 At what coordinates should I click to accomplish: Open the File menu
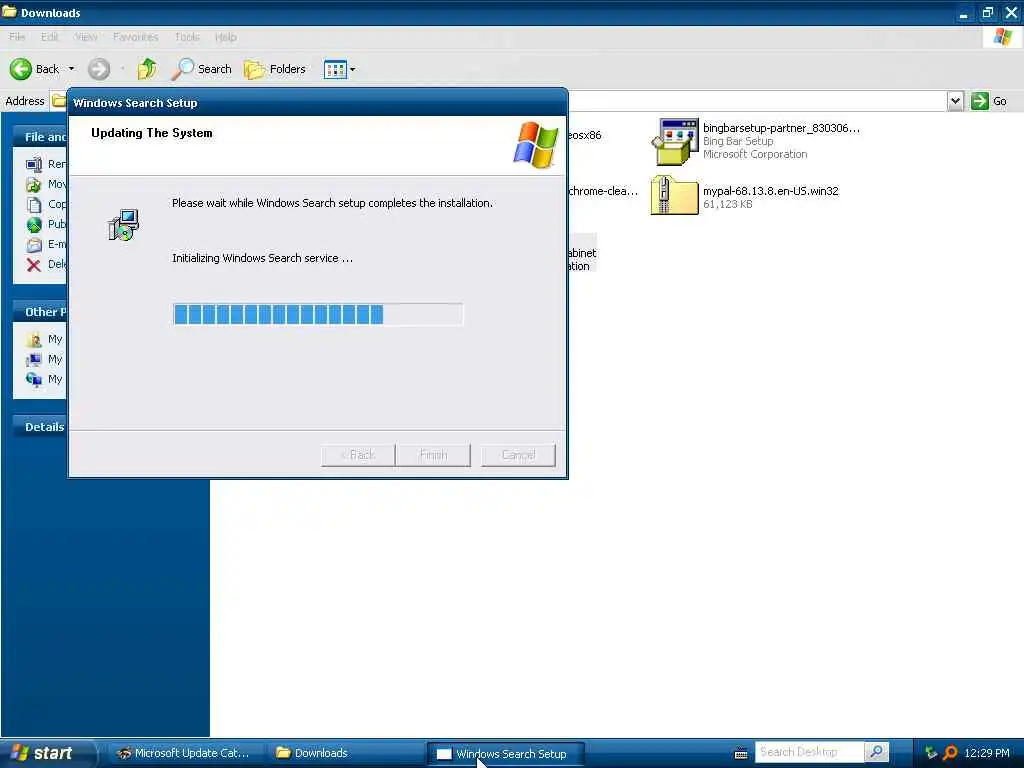17,37
